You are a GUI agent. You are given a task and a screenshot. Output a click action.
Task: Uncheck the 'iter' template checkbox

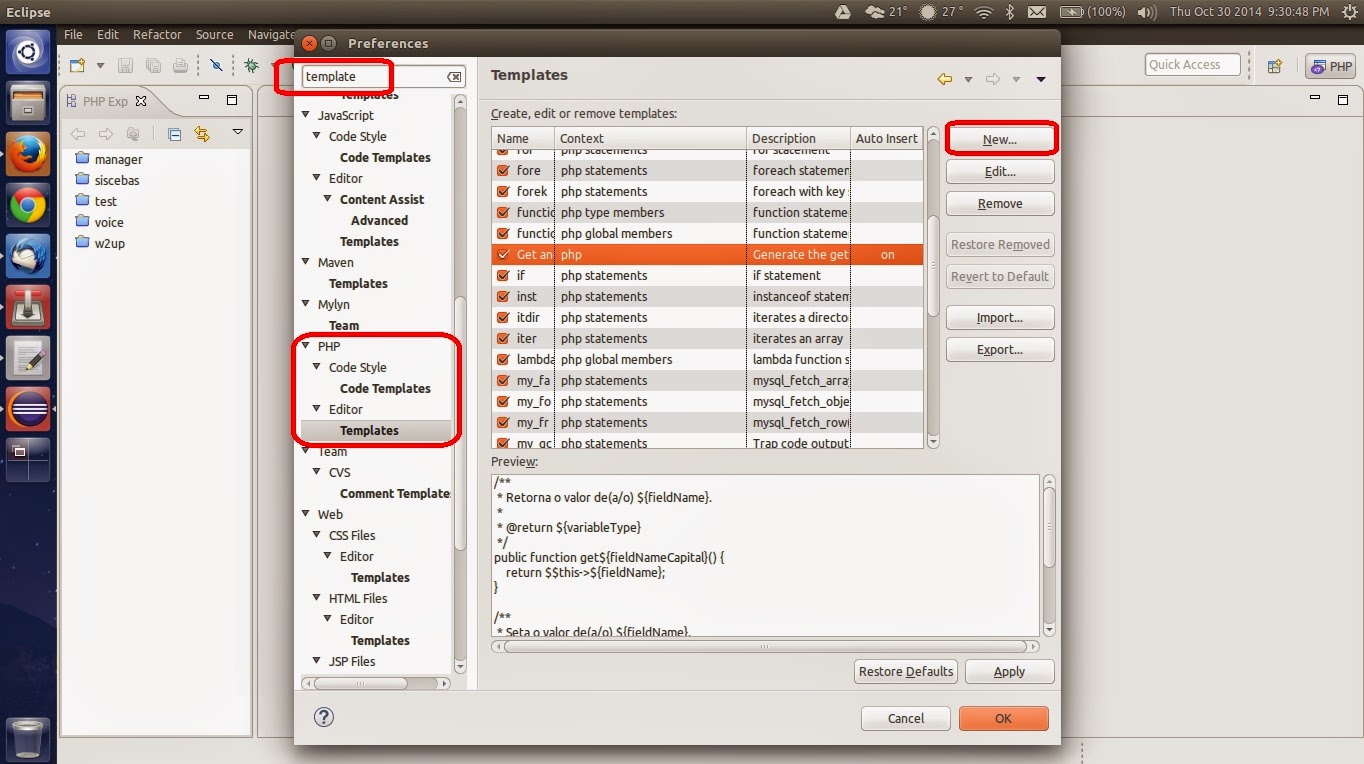point(503,338)
